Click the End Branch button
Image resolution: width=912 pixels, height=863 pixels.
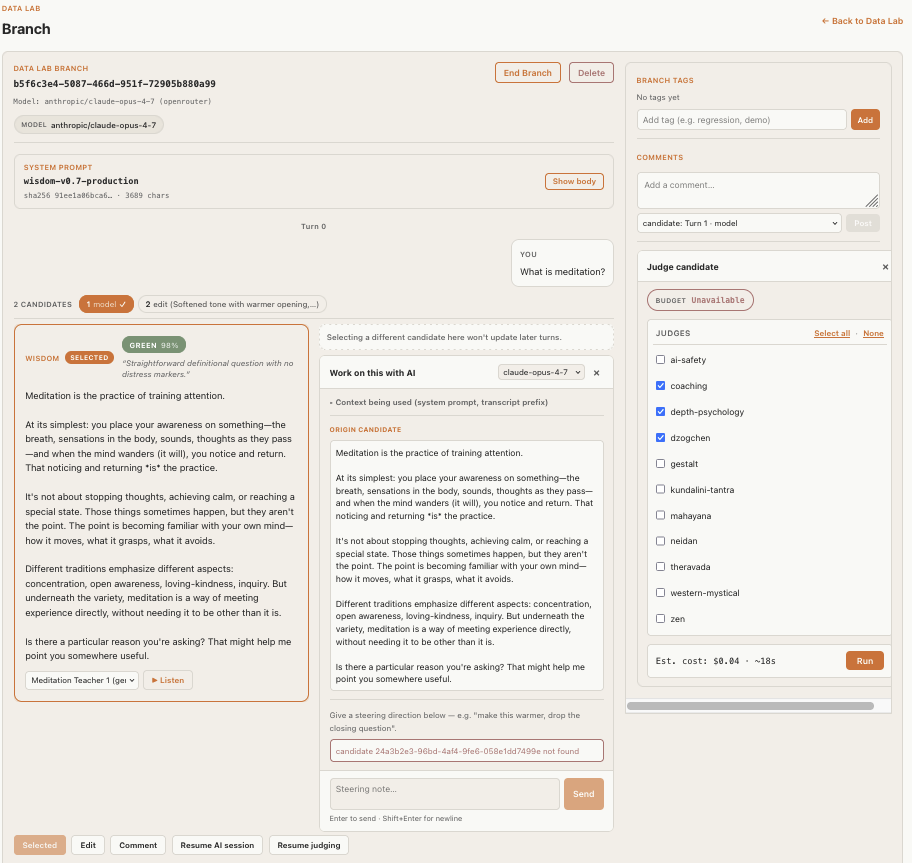coord(528,73)
